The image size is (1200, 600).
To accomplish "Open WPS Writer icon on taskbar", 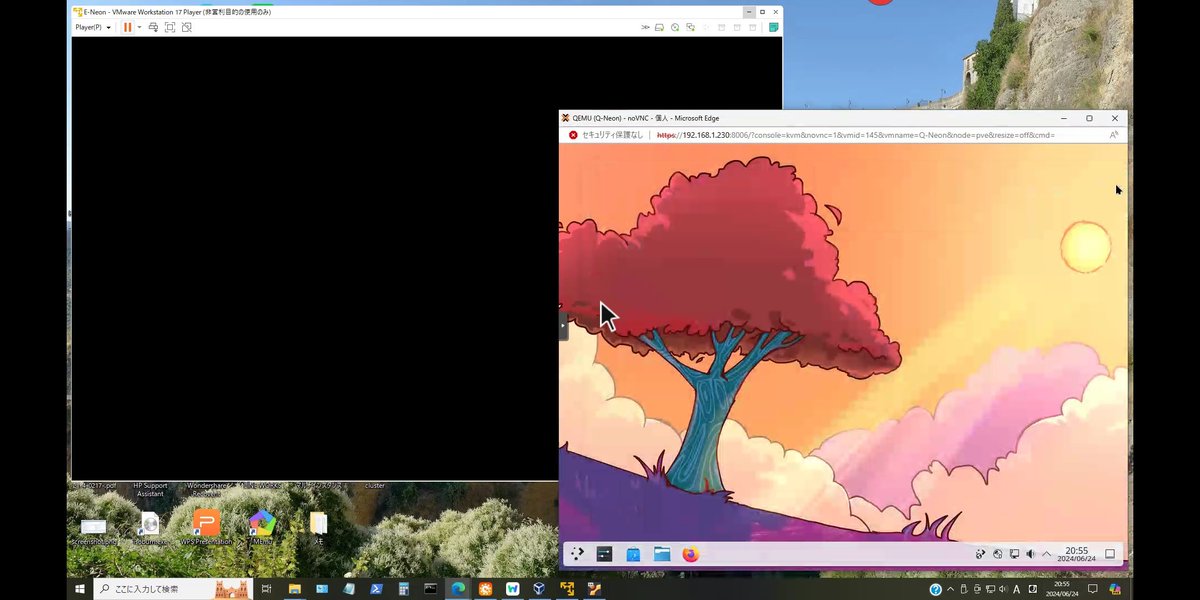I will [513, 589].
